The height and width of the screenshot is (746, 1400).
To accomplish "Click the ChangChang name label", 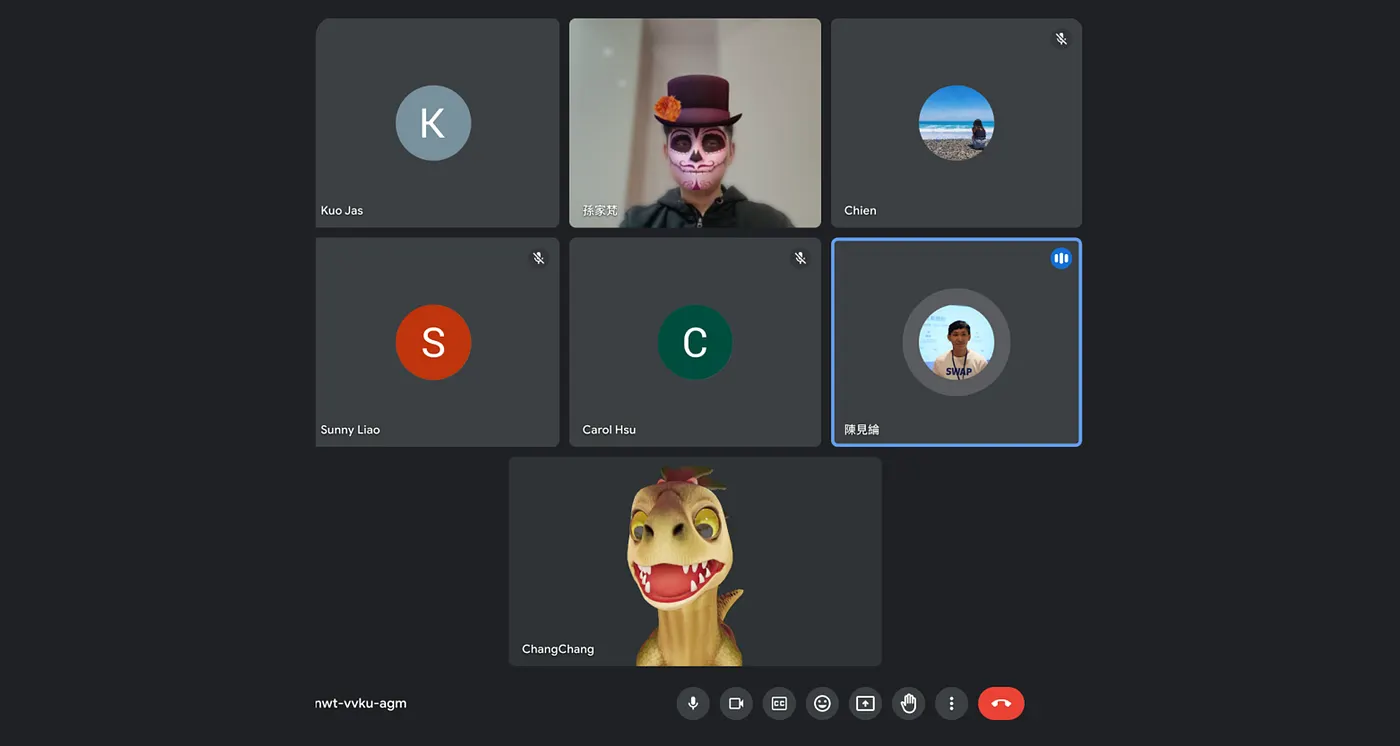I will tap(558, 649).
